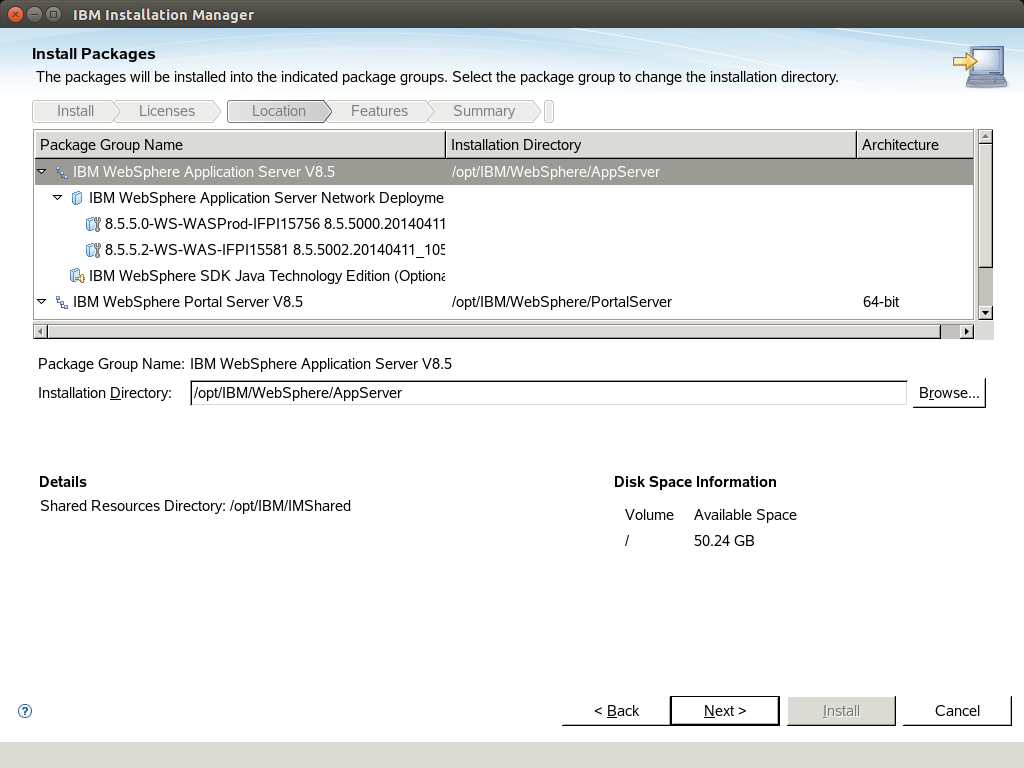Click the Disk Space Information heading
The height and width of the screenshot is (768, 1024).
695,482
